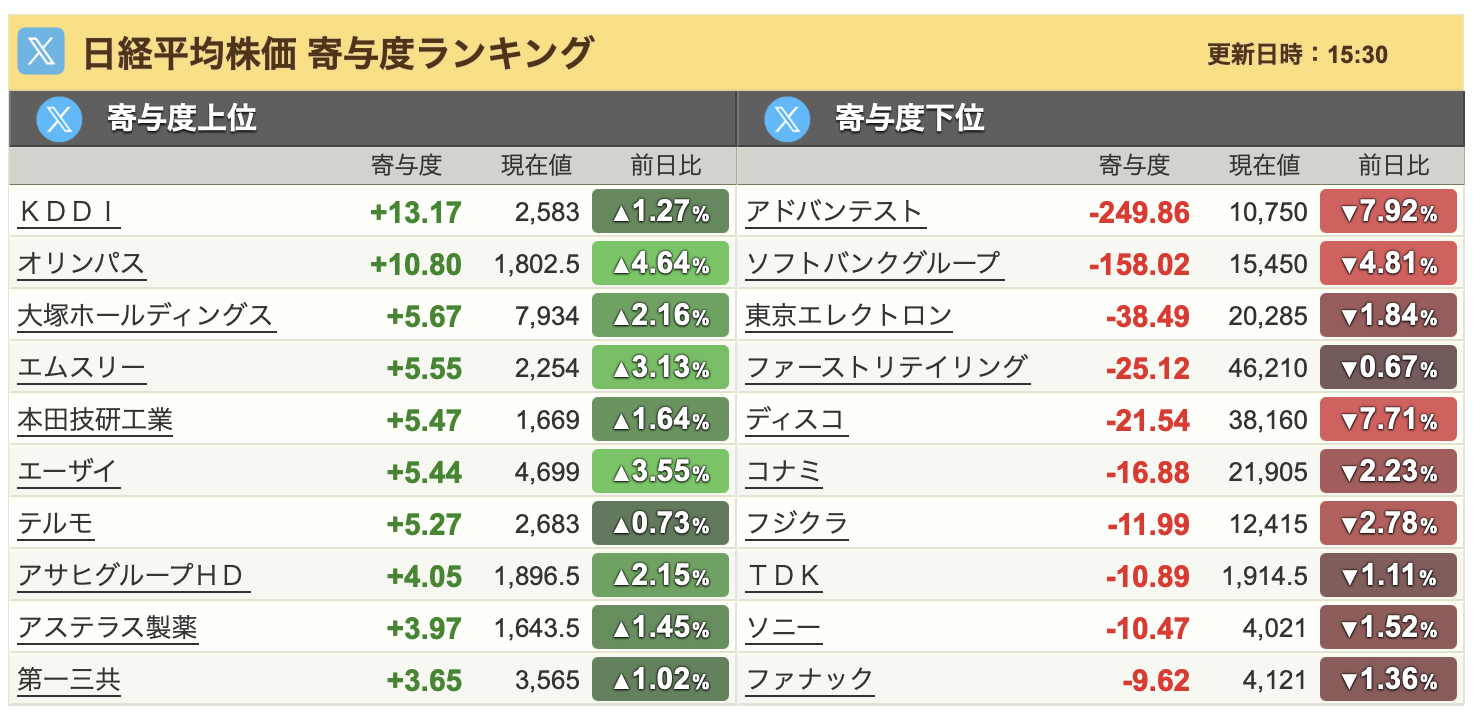Viewport: 1476px width, 720px height.
Task: Click the ＴＤＫ stock name
Action: pos(783,576)
